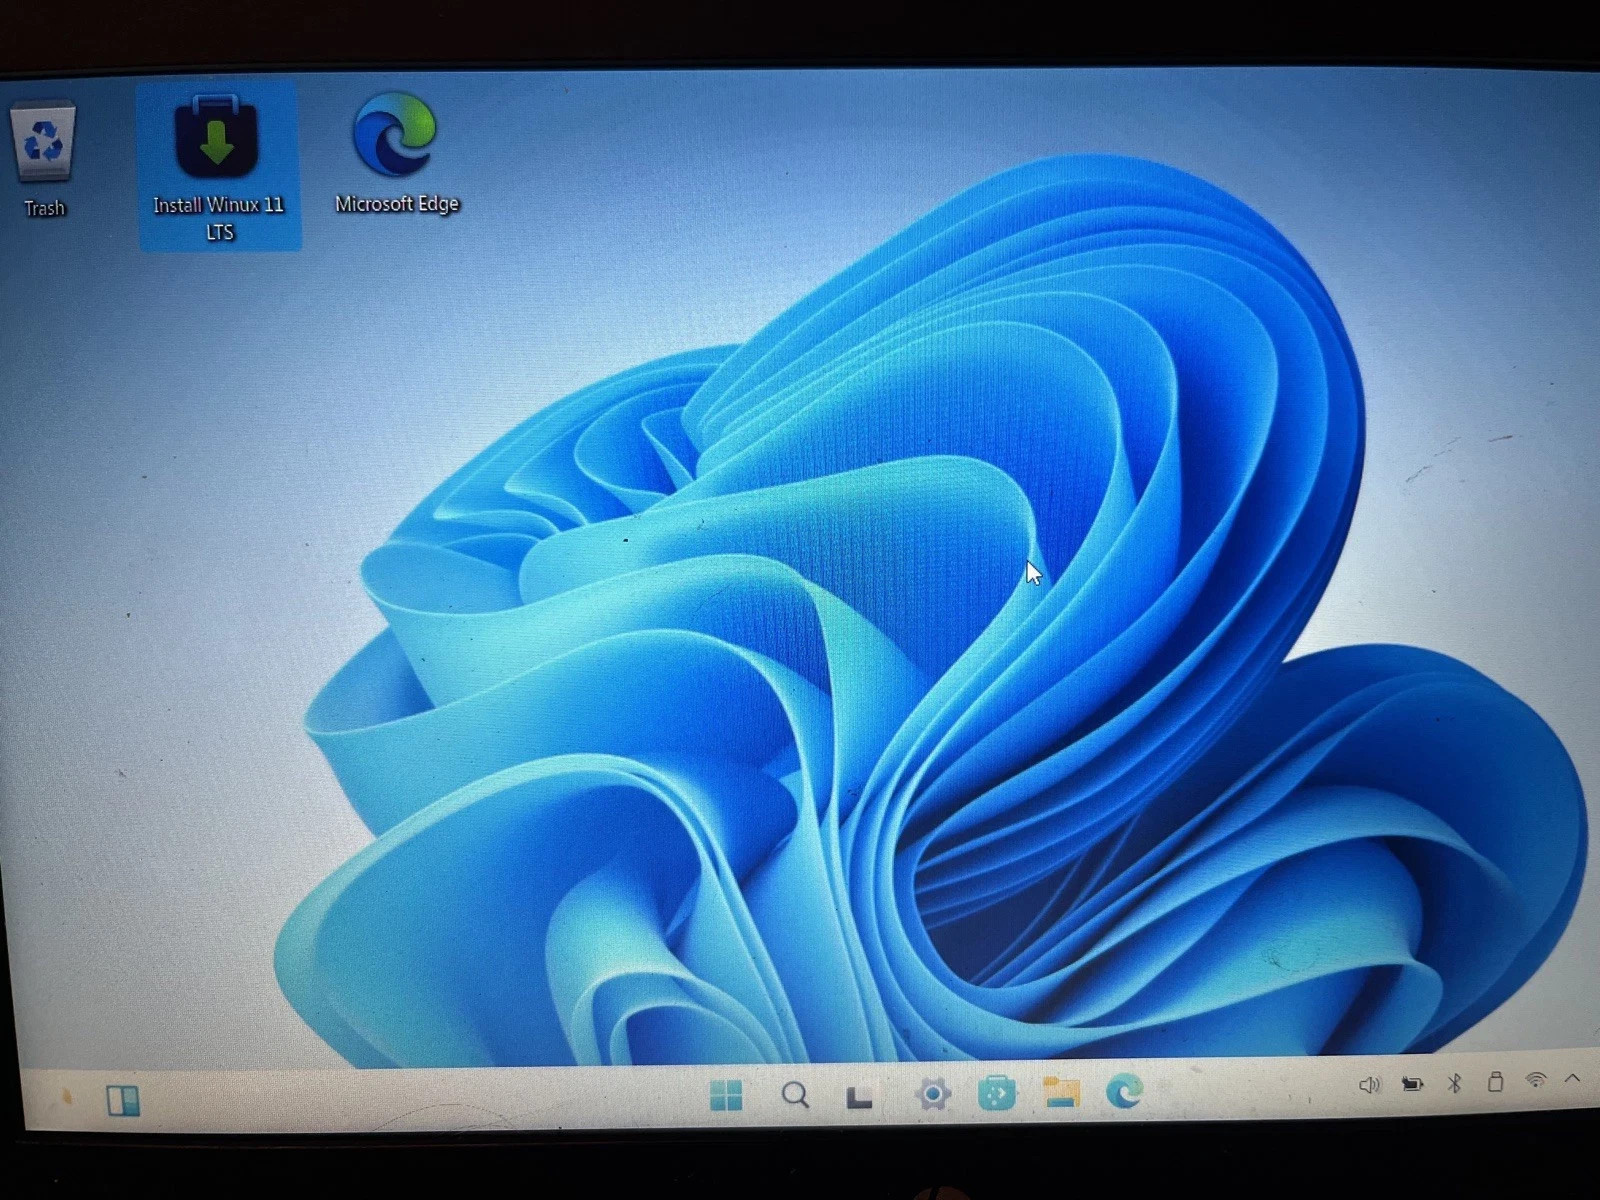Open the widgets panel icon in taskbar

point(123,1101)
